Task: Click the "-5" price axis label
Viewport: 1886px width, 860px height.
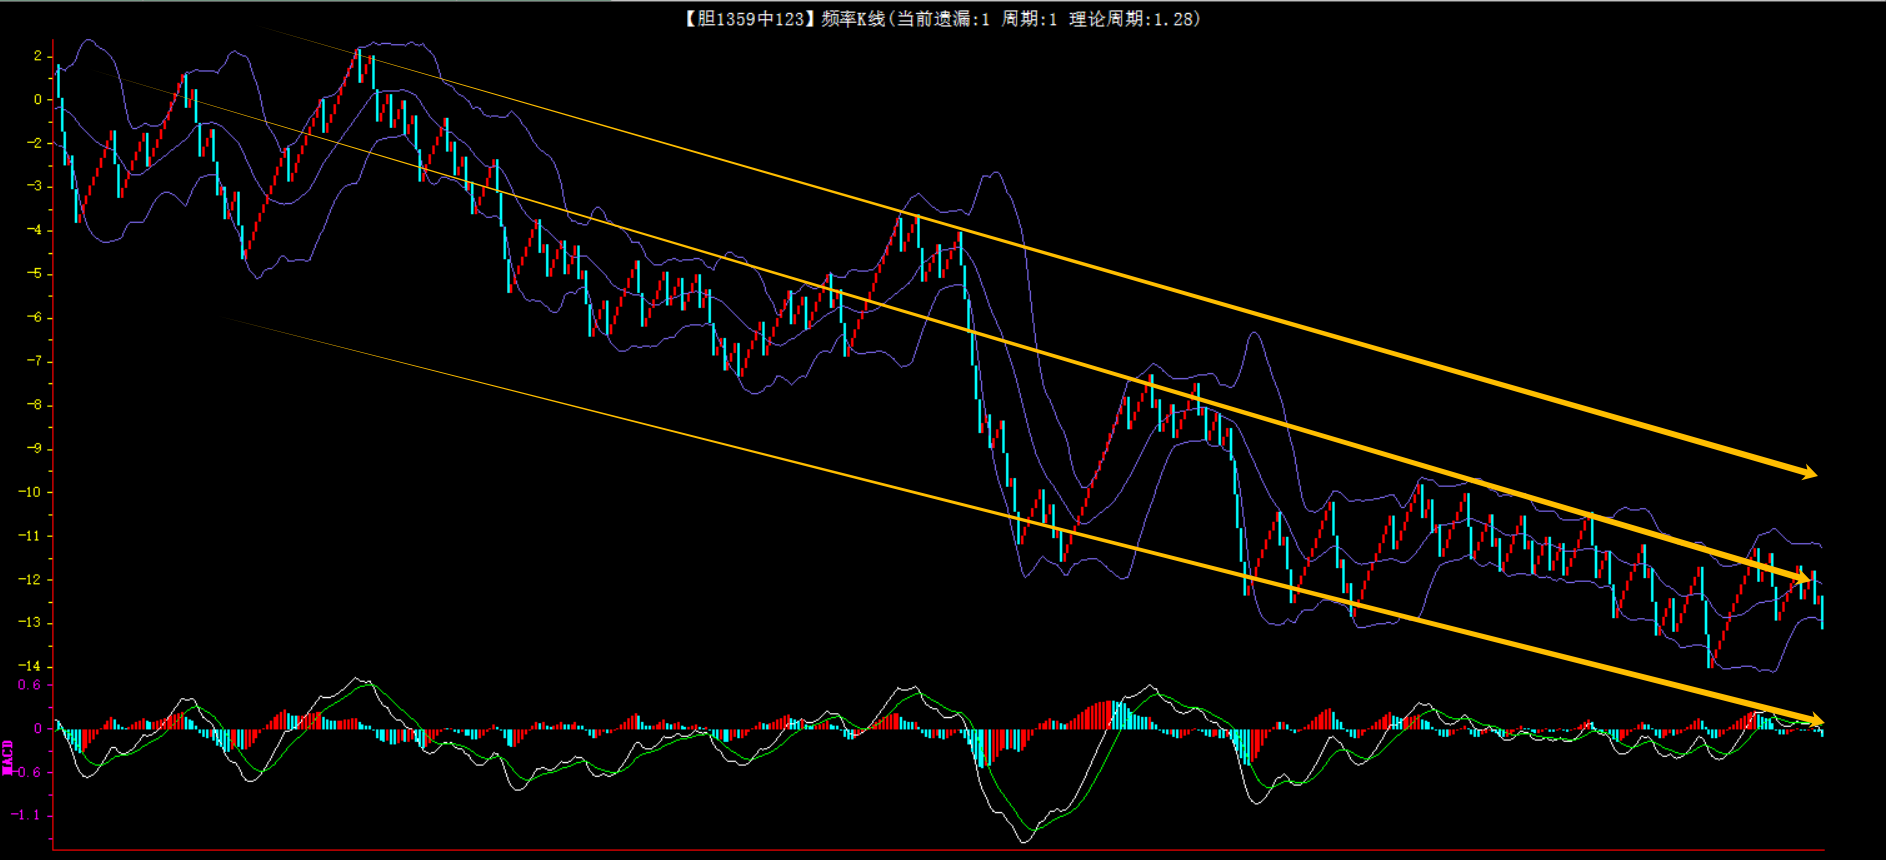Action: pyautogui.click(x=34, y=274)
